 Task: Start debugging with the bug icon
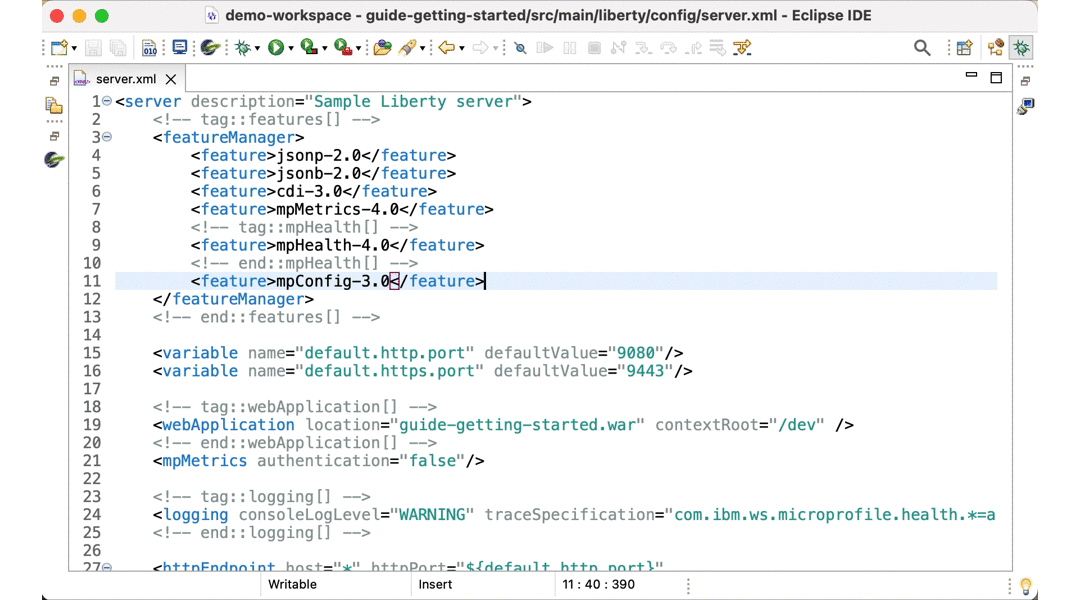242,48
